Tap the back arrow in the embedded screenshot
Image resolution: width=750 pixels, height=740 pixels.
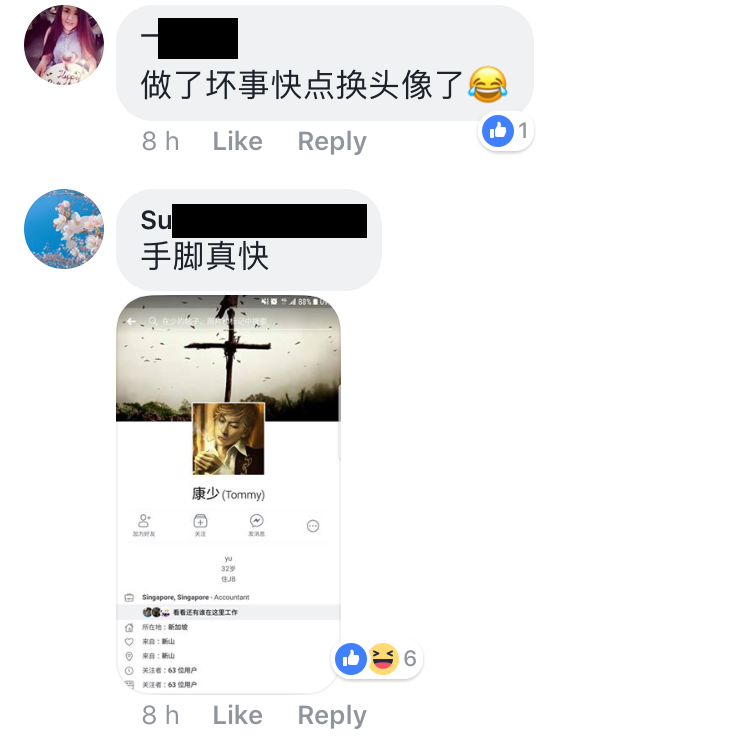point(131,321)
